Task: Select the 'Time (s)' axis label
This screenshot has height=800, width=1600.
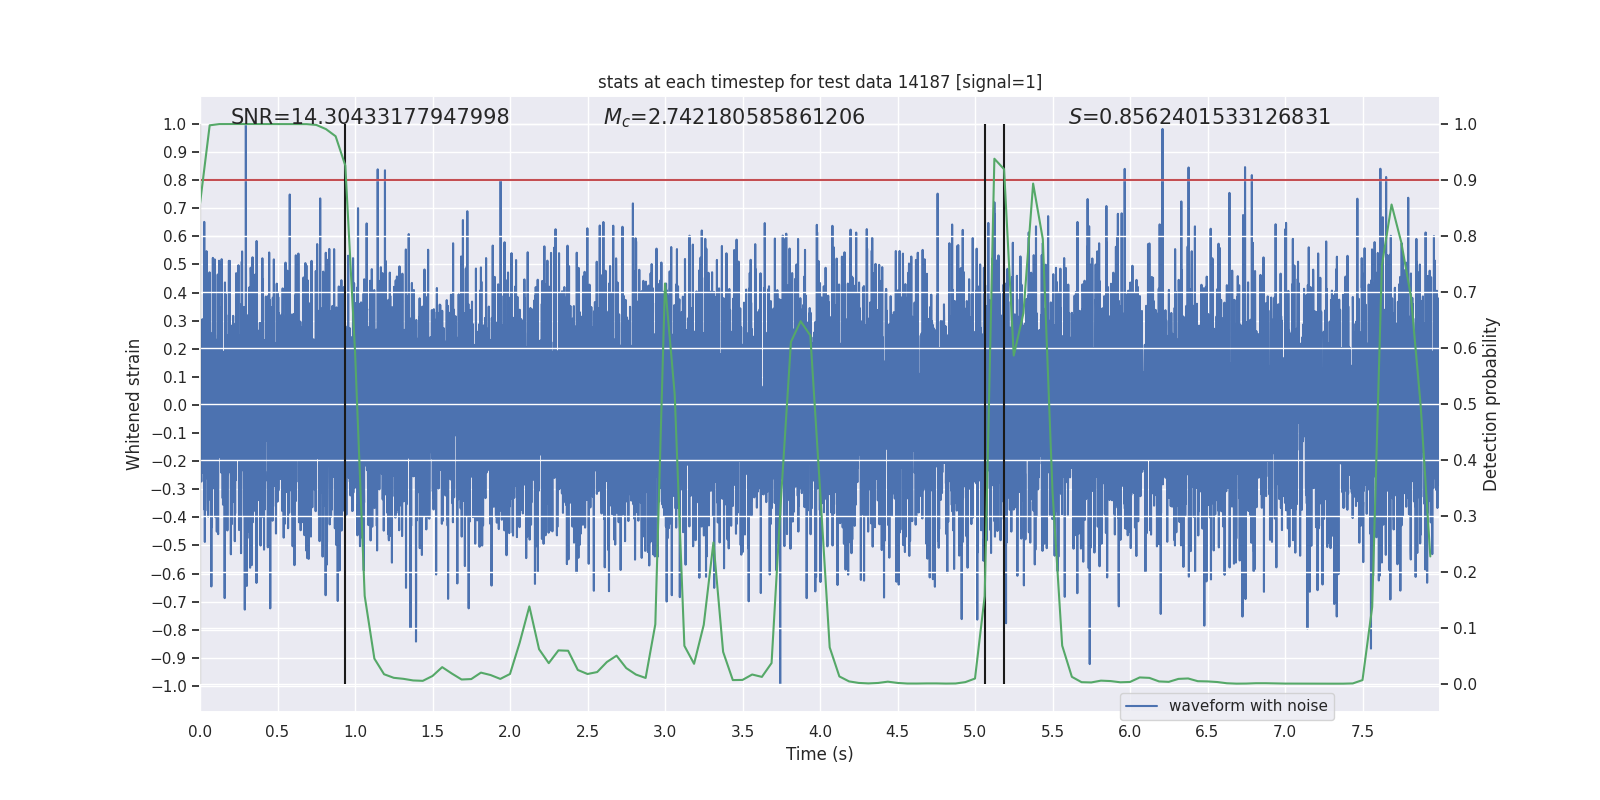Action: [x=820, y=754]
